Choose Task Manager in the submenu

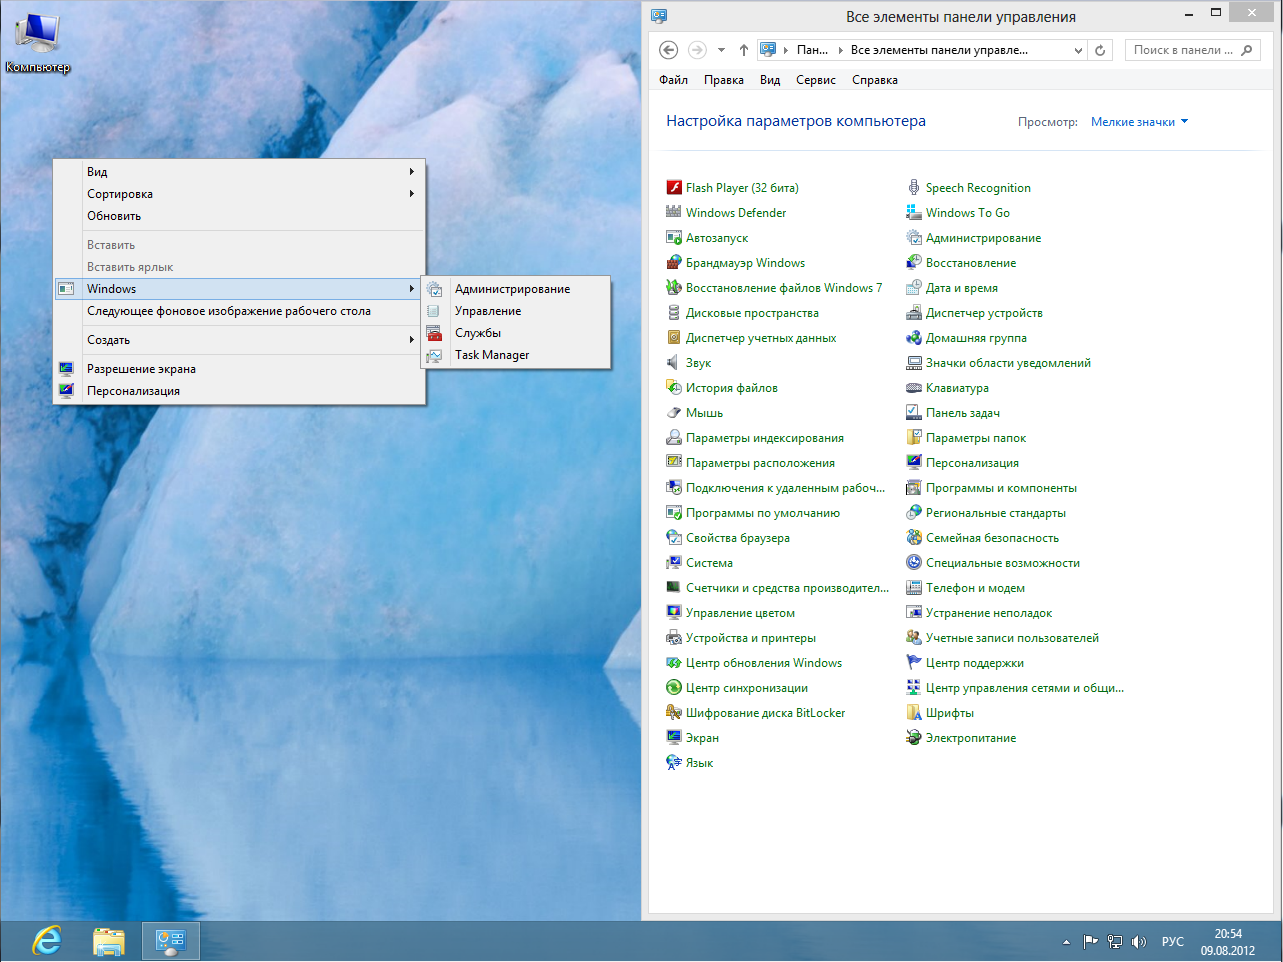pos(516,355)
